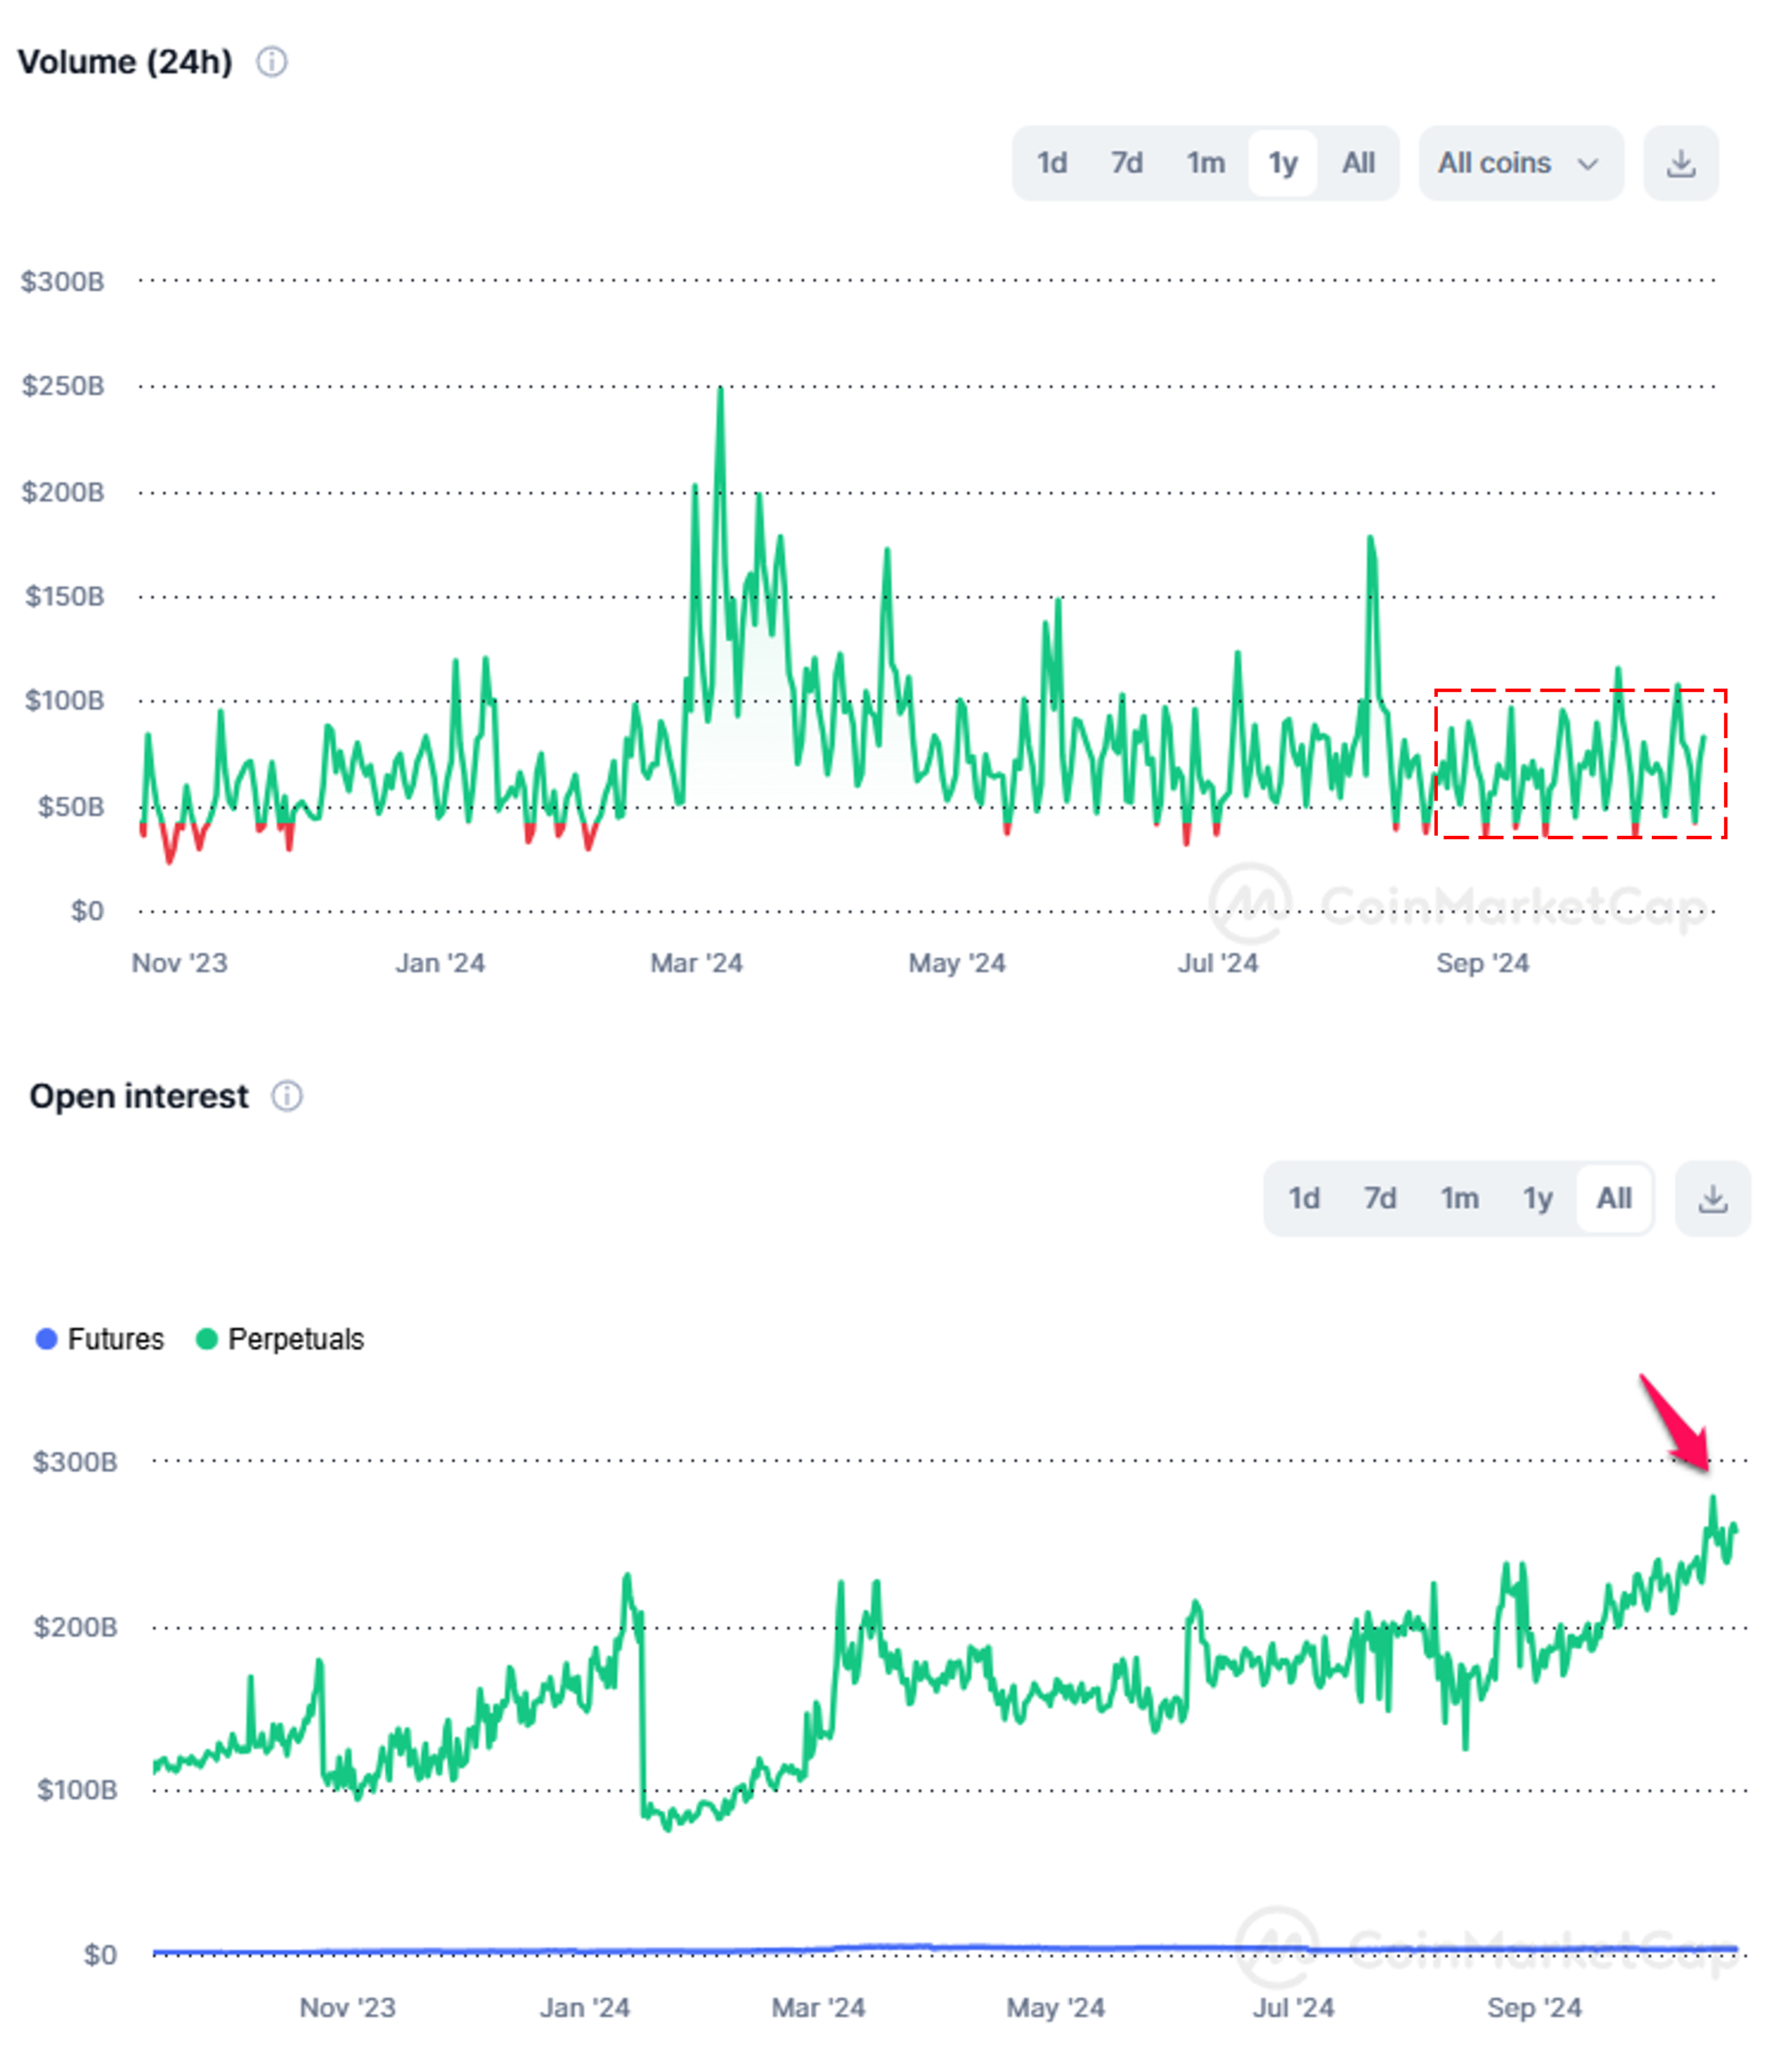Download the Volume chart data
The width and height of the screenshot is (1766, 2072).
[1680, 163]
